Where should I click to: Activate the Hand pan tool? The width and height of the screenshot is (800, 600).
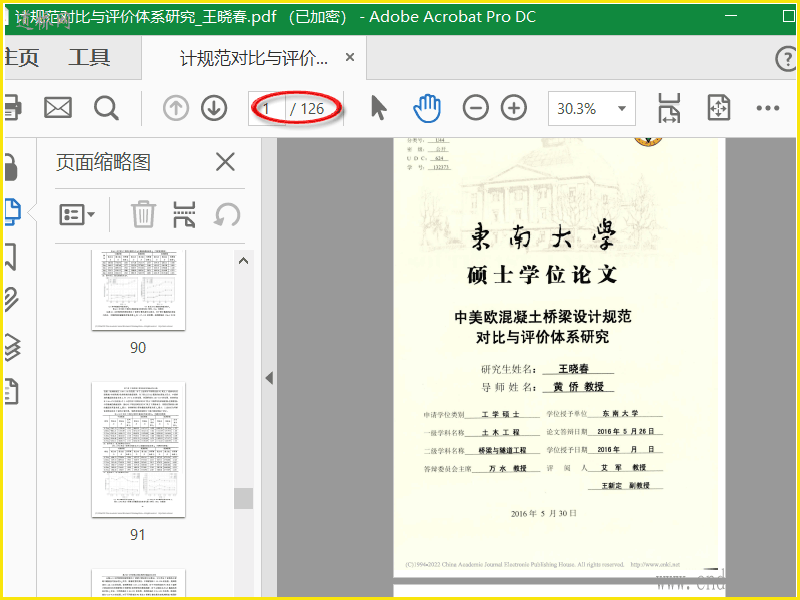tap(427, 108)
